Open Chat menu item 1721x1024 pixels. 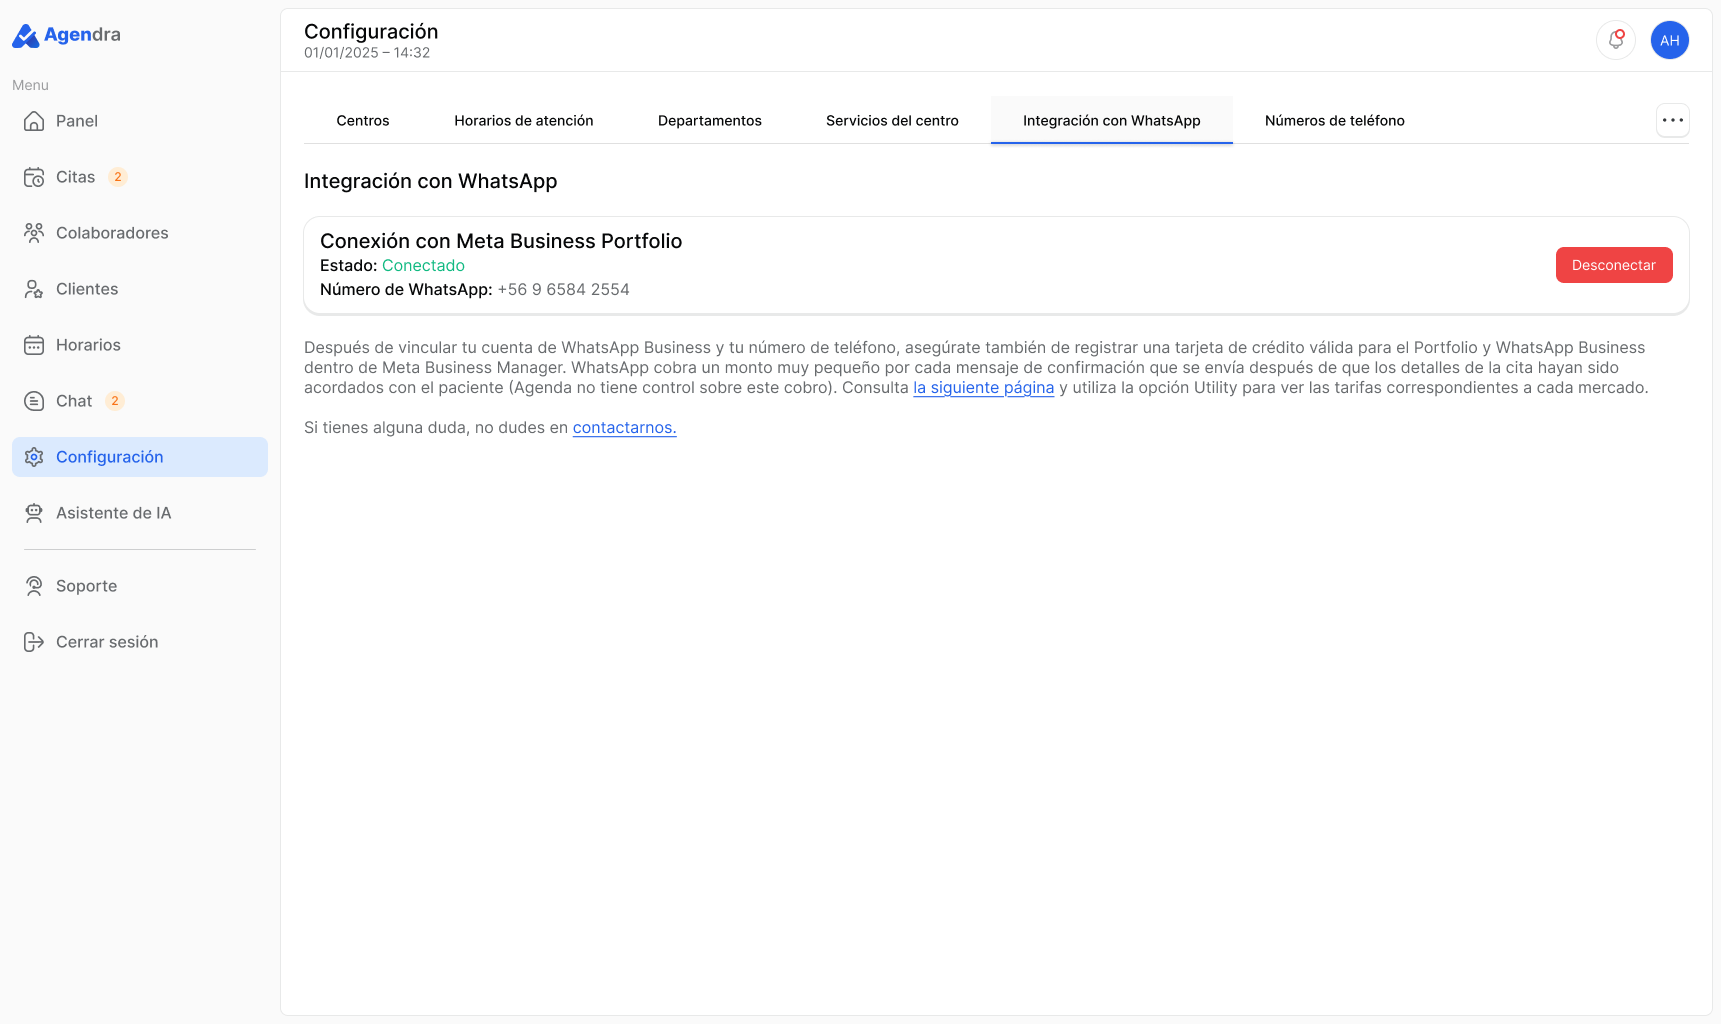pos(140,401)
